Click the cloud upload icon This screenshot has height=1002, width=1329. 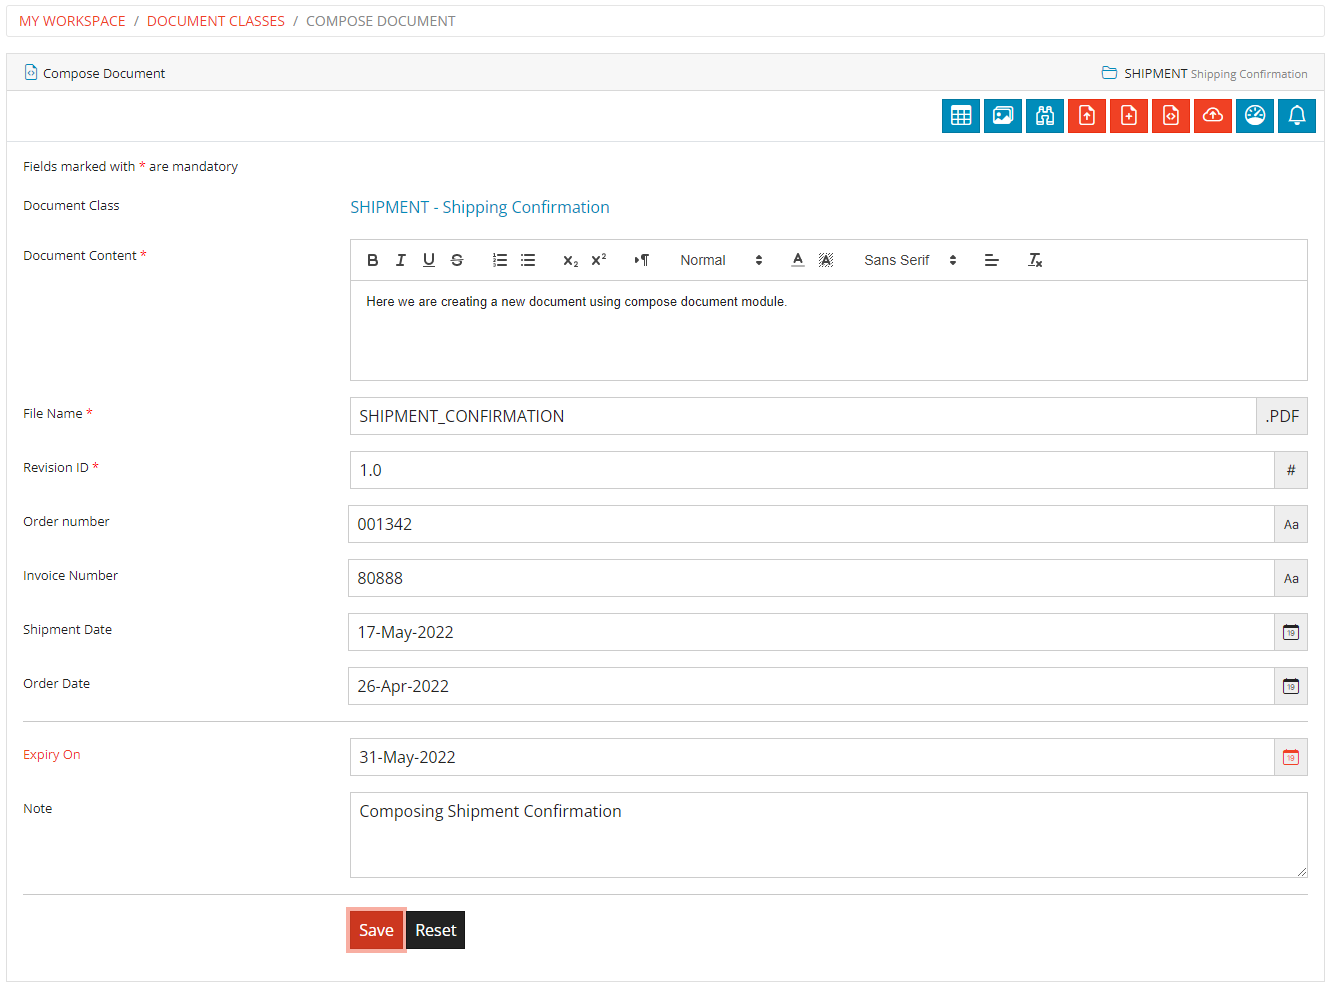click(1213, 115)
